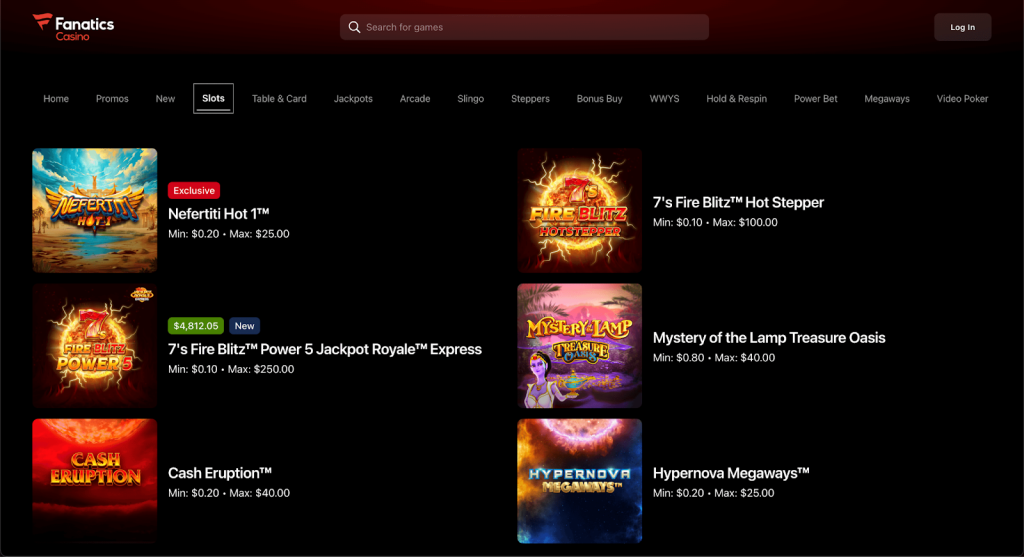Viewport: 1024px width, 557px height.
Task: Open the Video Poker tab
Action: tap(962, 99)
